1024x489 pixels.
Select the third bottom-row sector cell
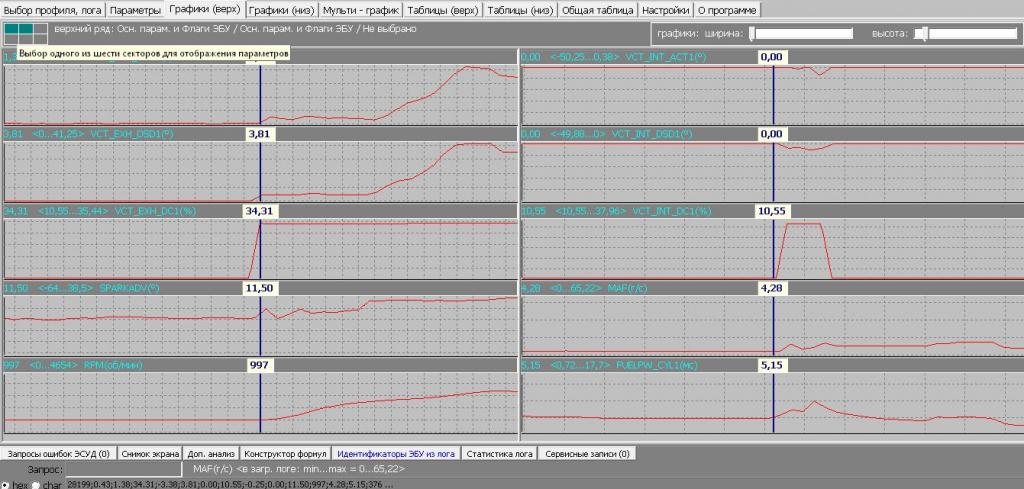pos(40,39)
